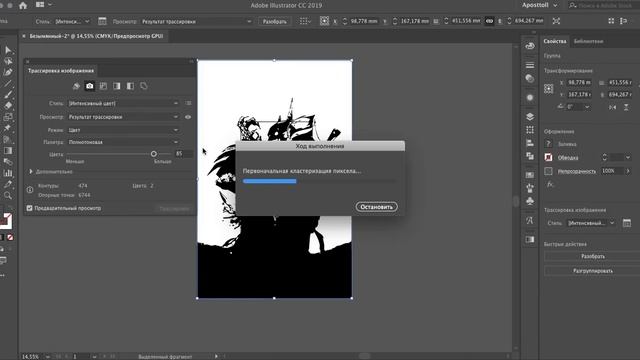
Task: Click Разобрать under quick actions
Action: click(x=593, y=256)
